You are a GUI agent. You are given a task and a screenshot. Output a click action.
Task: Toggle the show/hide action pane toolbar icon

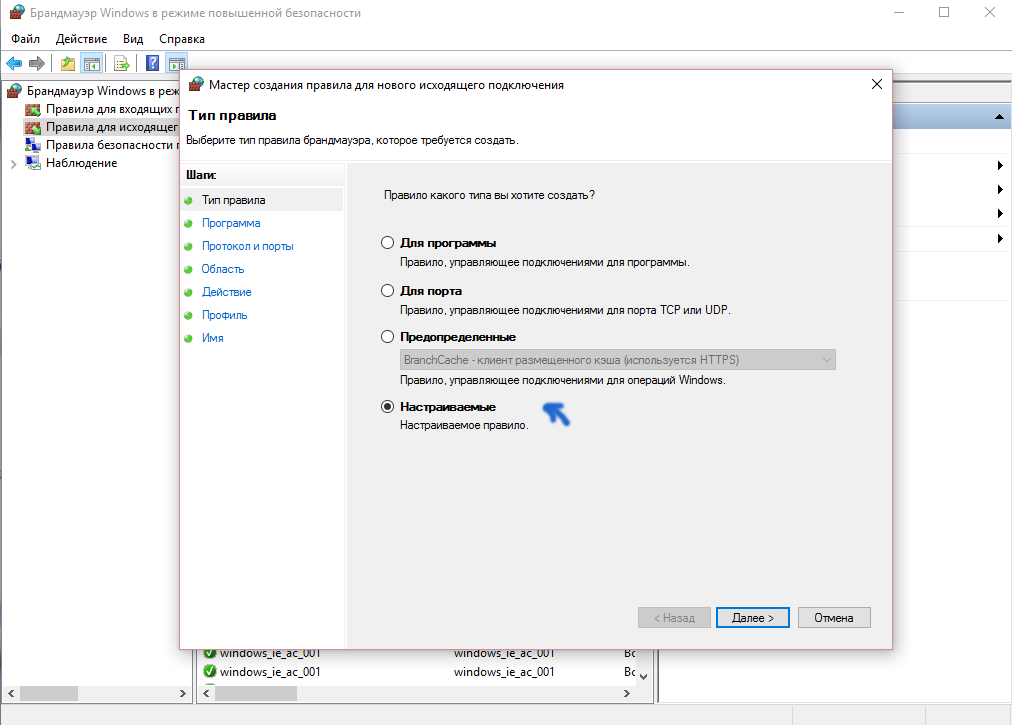tap(177, 63)
